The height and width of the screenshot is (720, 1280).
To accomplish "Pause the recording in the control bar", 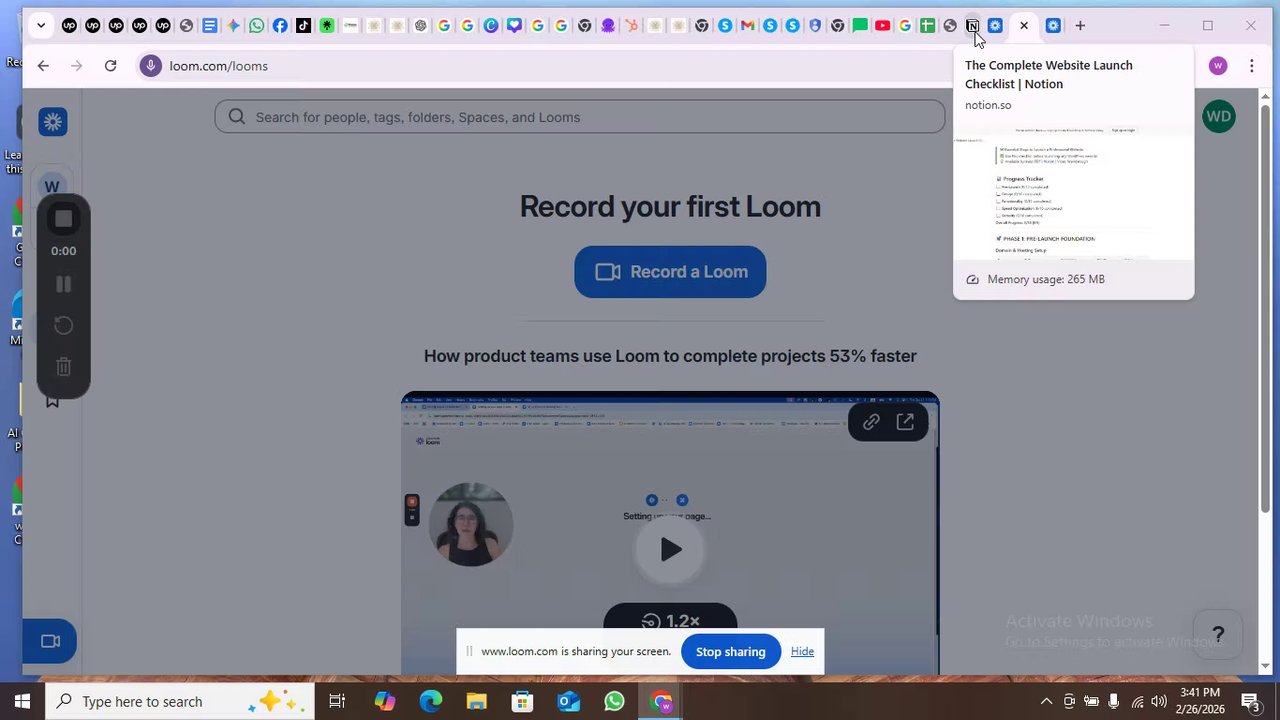I will click(63, 285).
